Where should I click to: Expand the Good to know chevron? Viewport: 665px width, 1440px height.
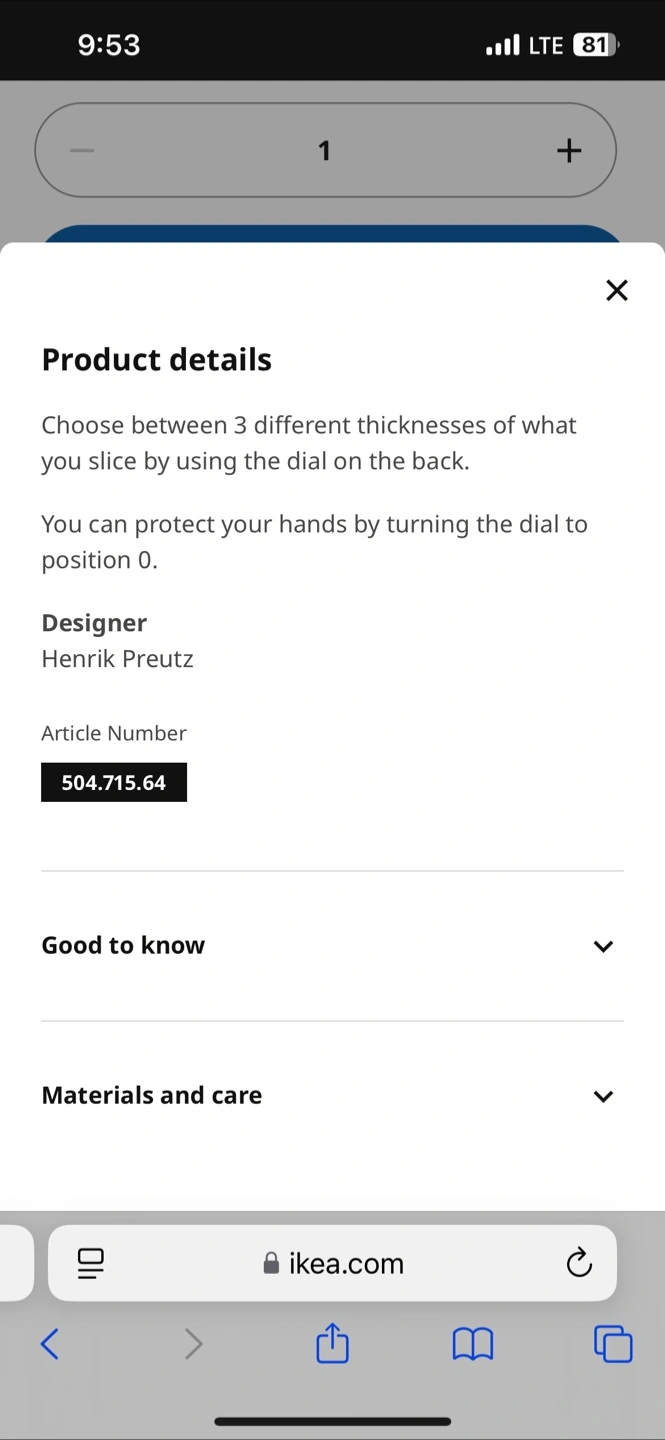[603, 946]
